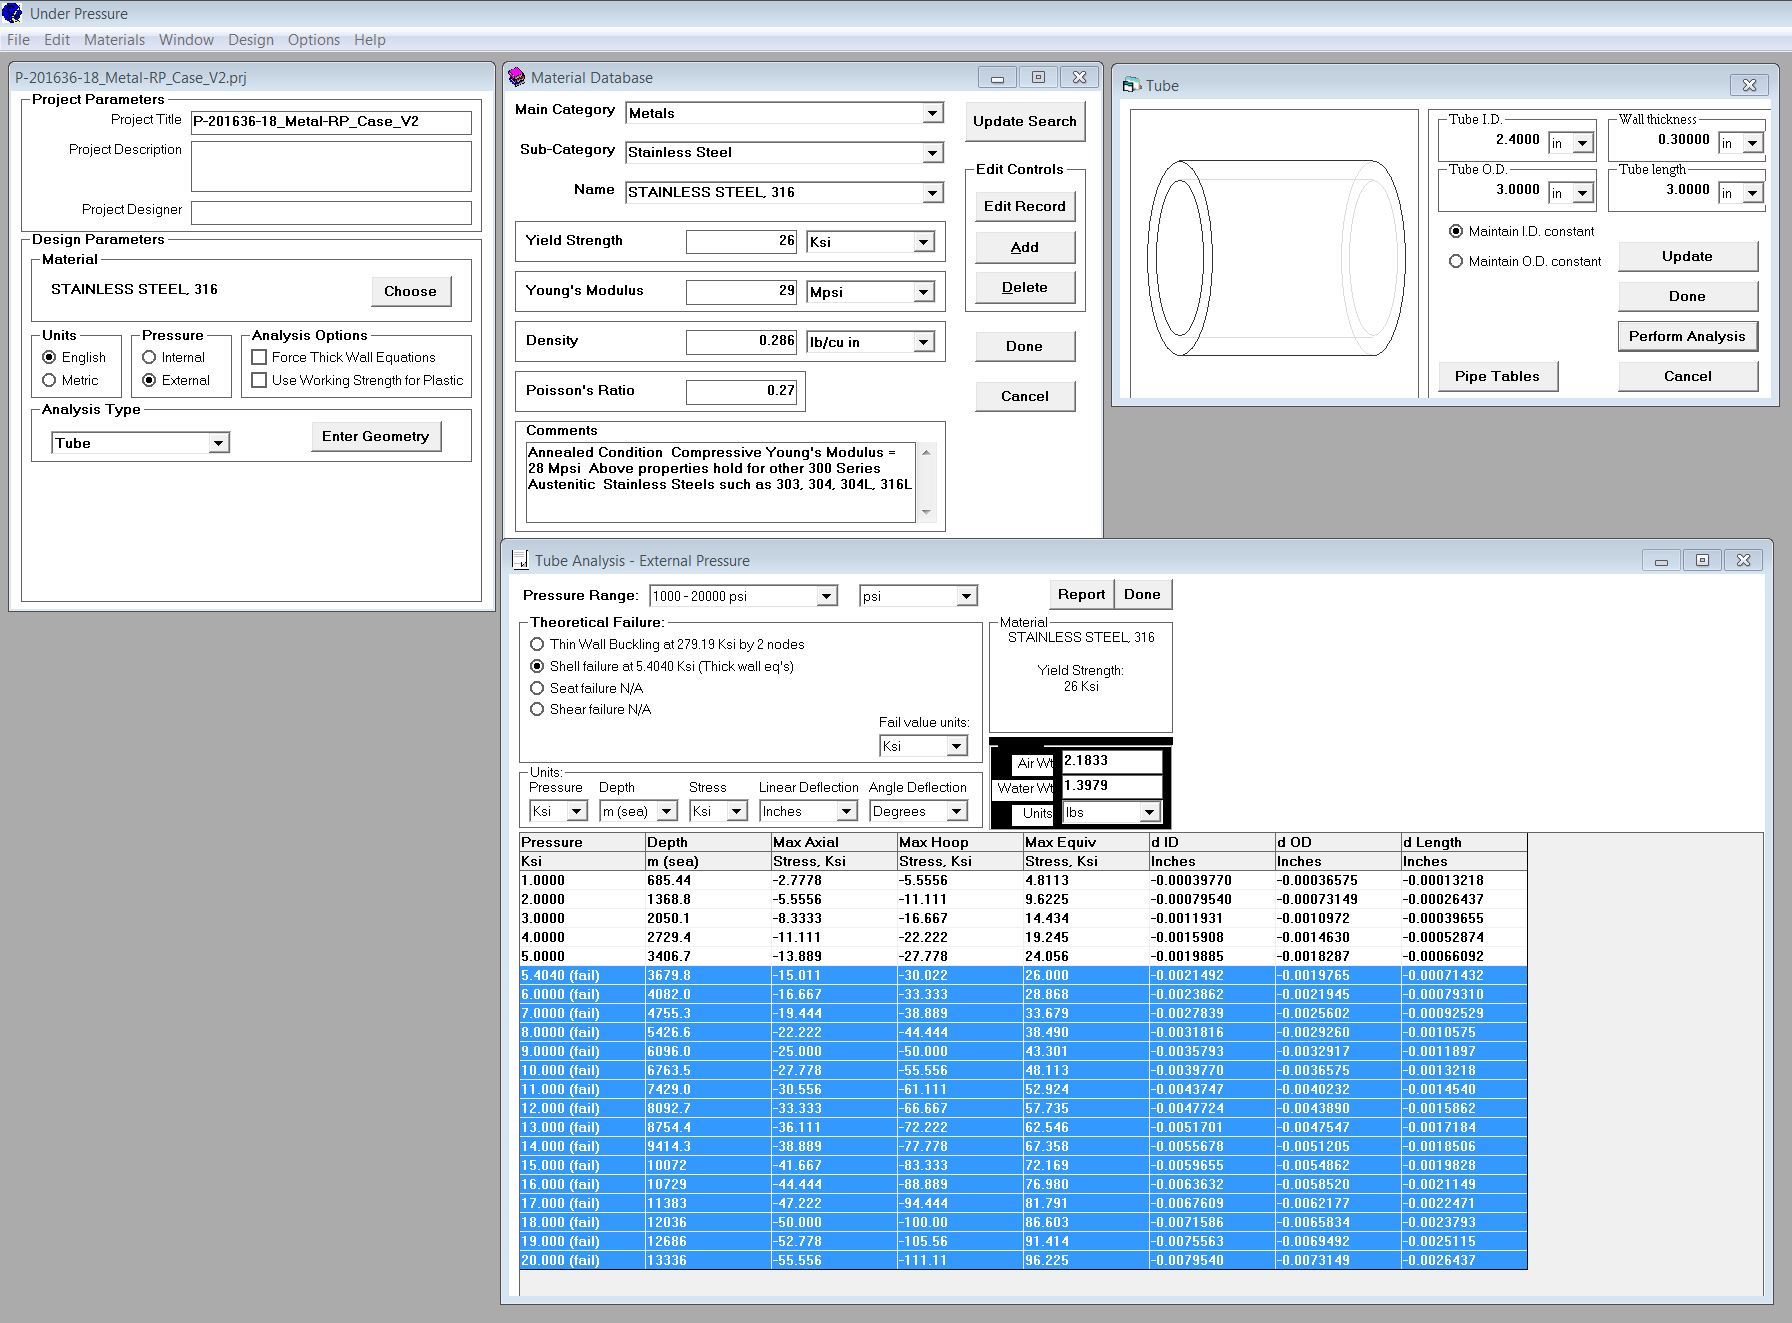Click the Max Equiv column header
1792x1323 pixels.
click(1086, 842)
